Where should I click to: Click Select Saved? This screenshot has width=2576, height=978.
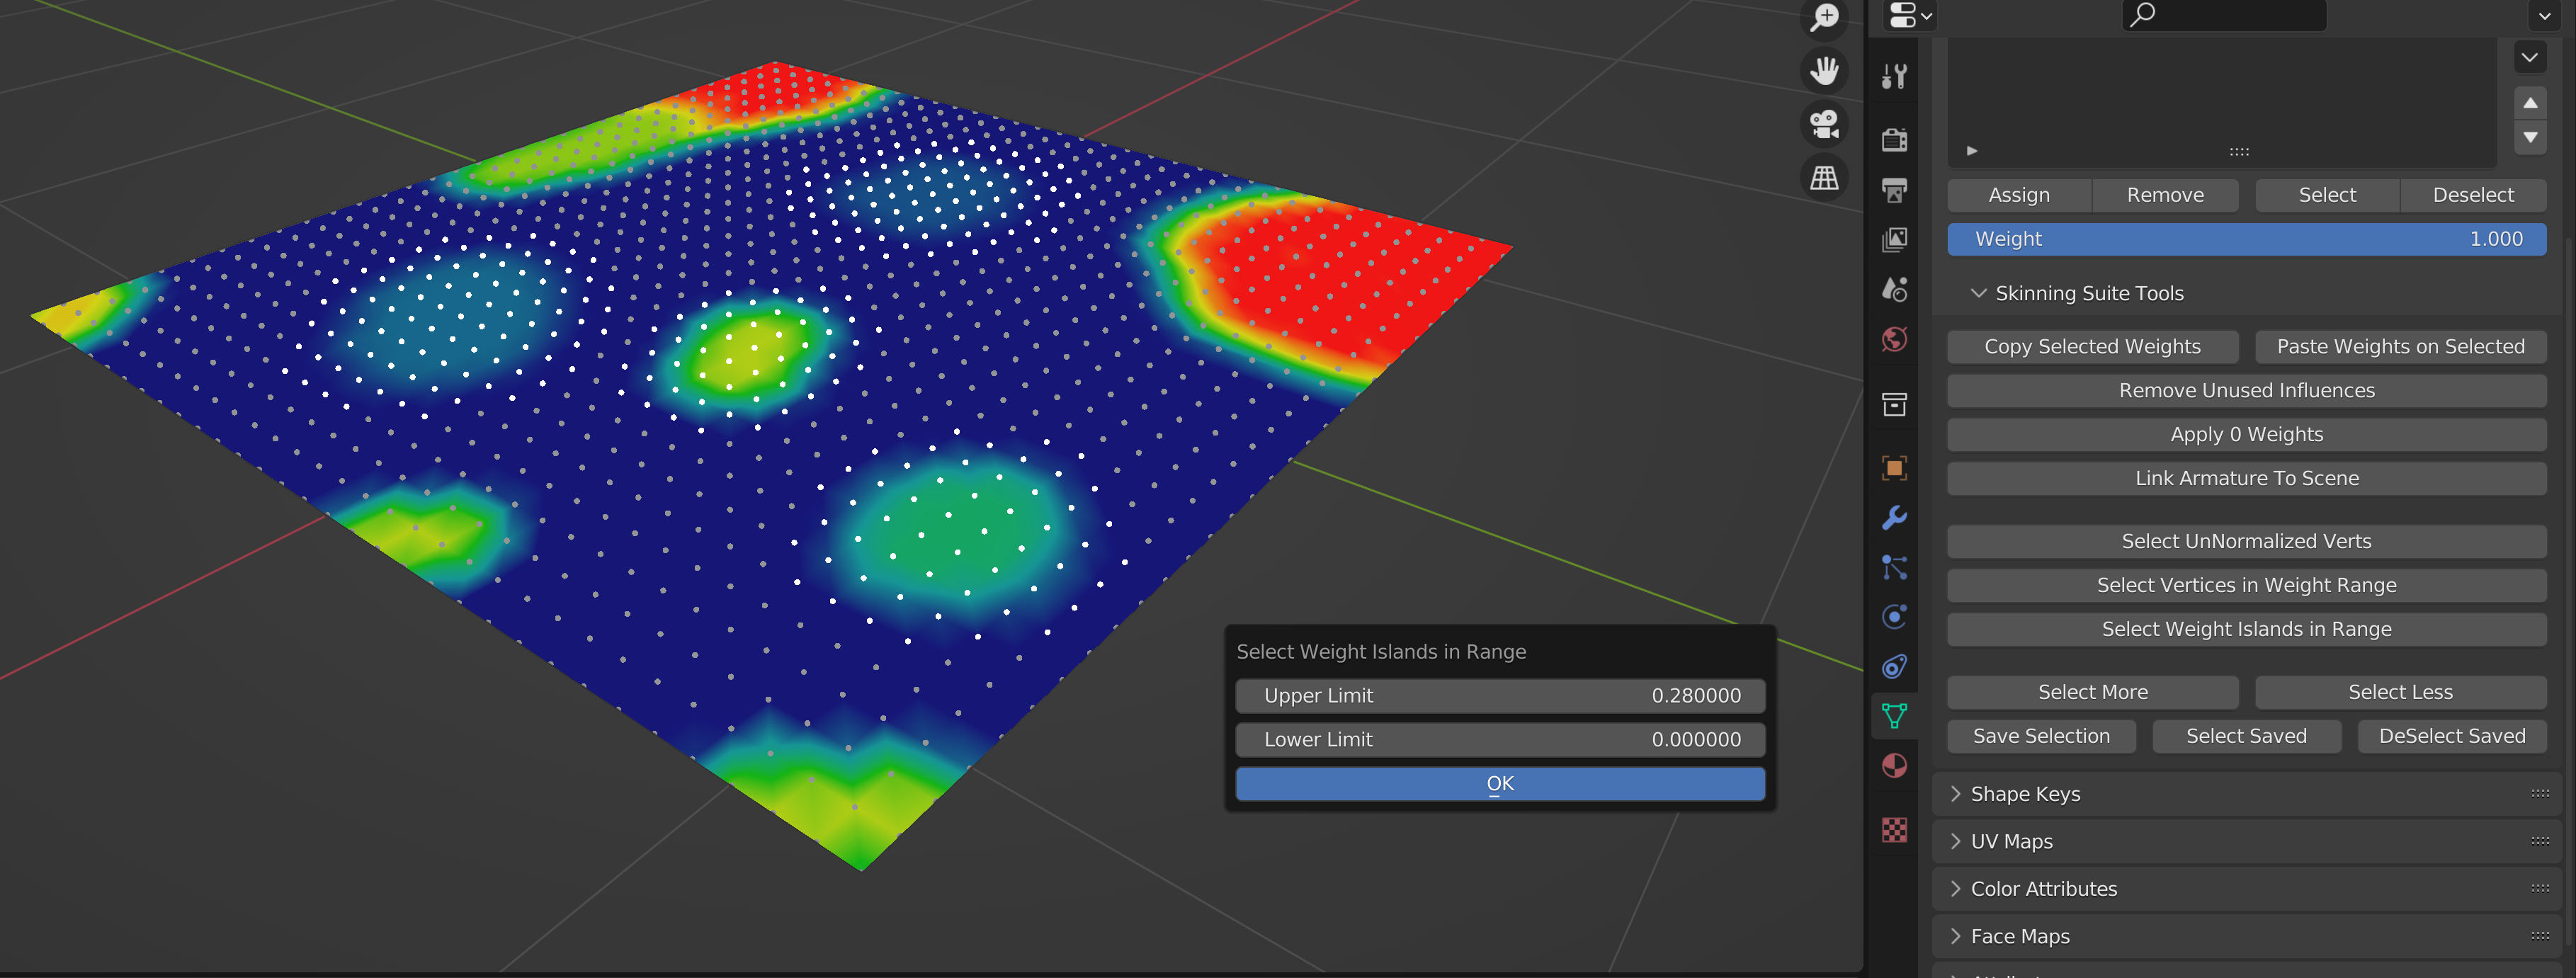pyautogui.click(x=2246, y=737)
